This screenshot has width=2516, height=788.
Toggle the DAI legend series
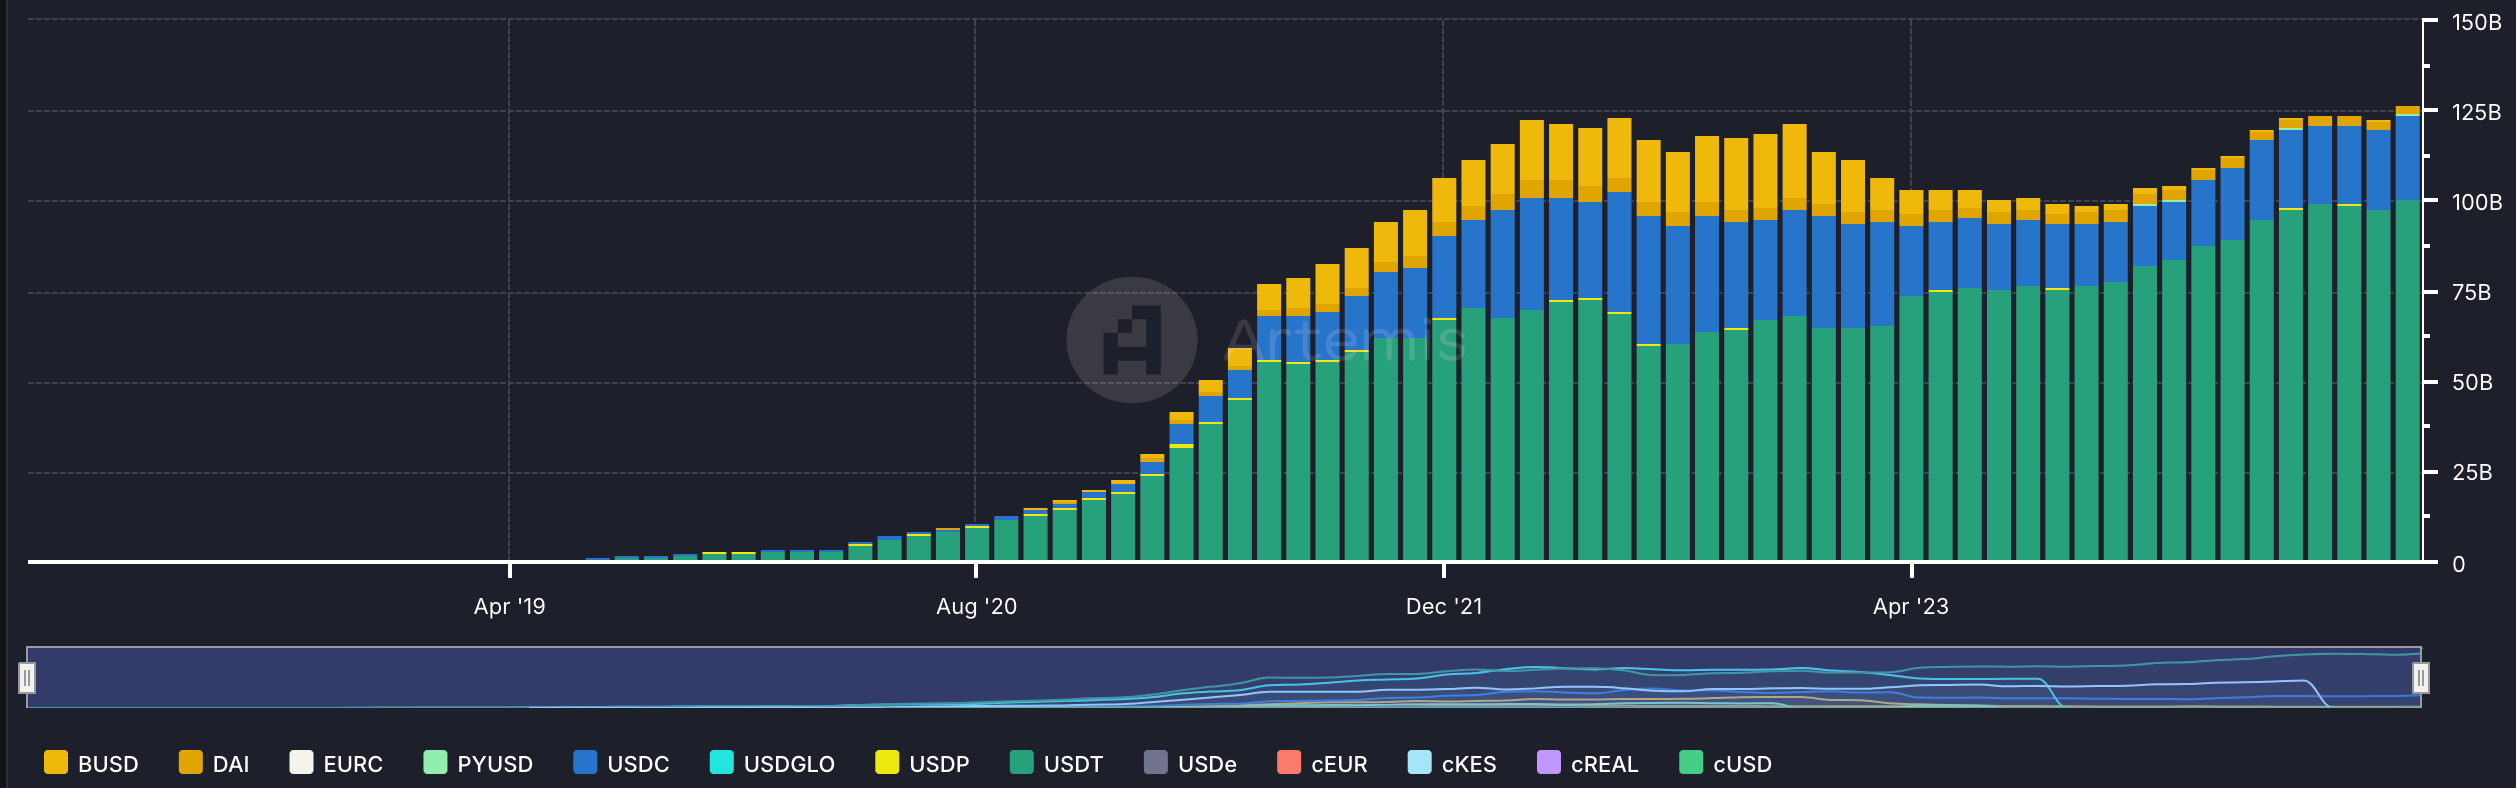[214, 763]
